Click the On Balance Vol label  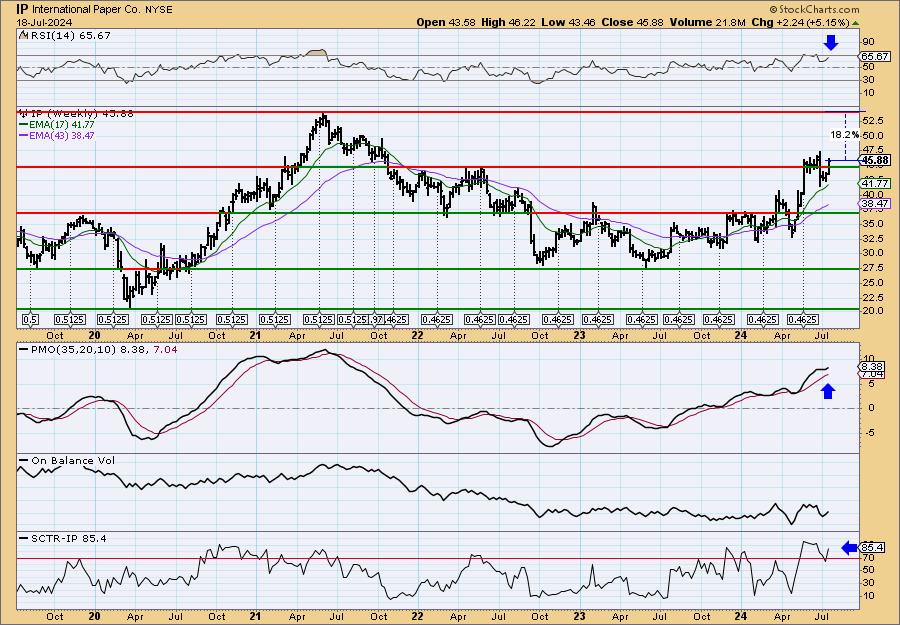[73, 460]
